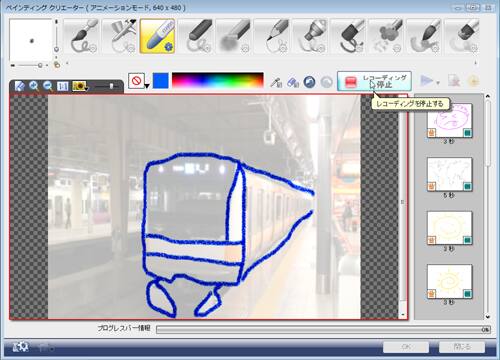Click the undo circular arrow icon
500x360 pixels.
pyautogui.click(x=310, y=82)
